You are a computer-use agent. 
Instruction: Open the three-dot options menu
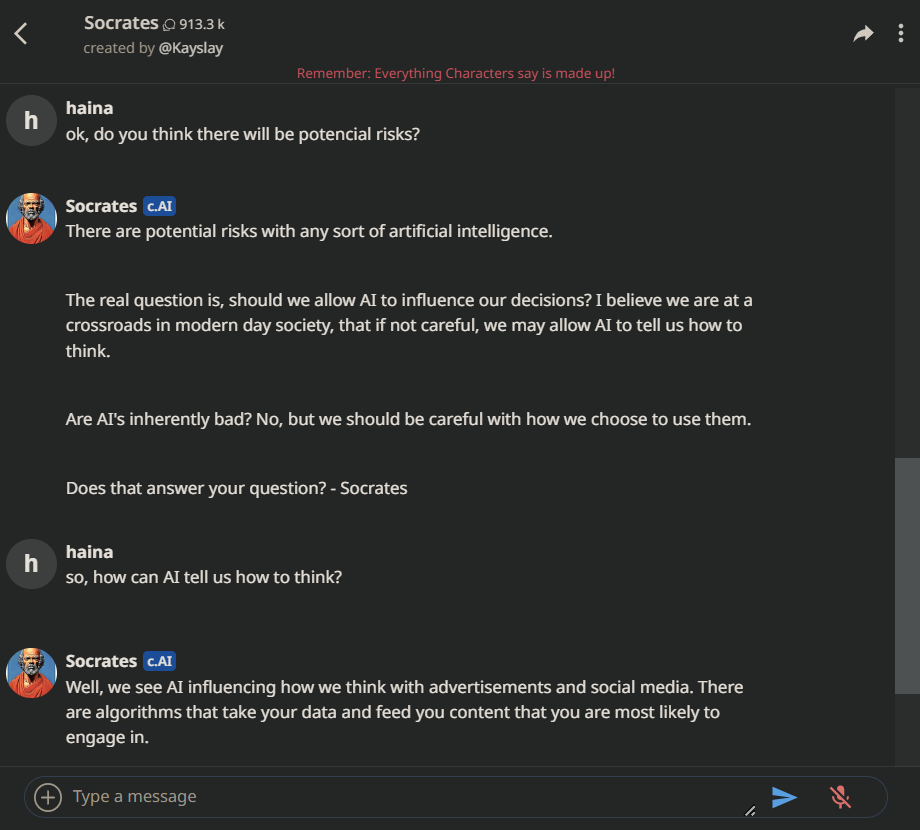pyautogui.click(x=900, y=34)
